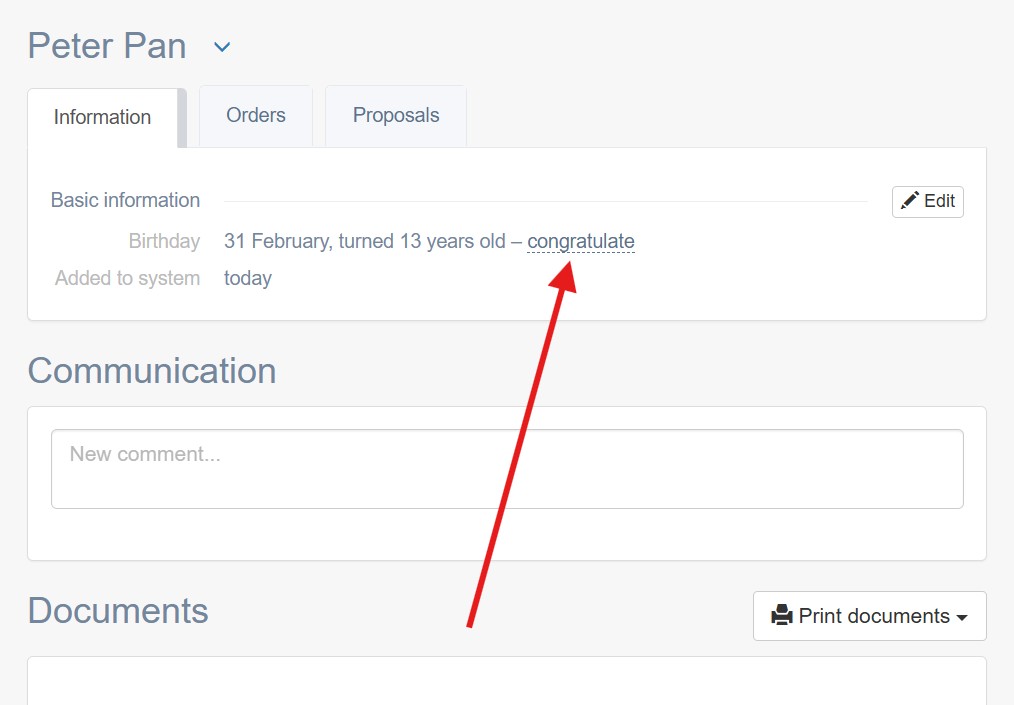The height and width of the screenshot is (705, 1014).
Task: Click the Edit button with pencil
Action: tap(927, 202)
